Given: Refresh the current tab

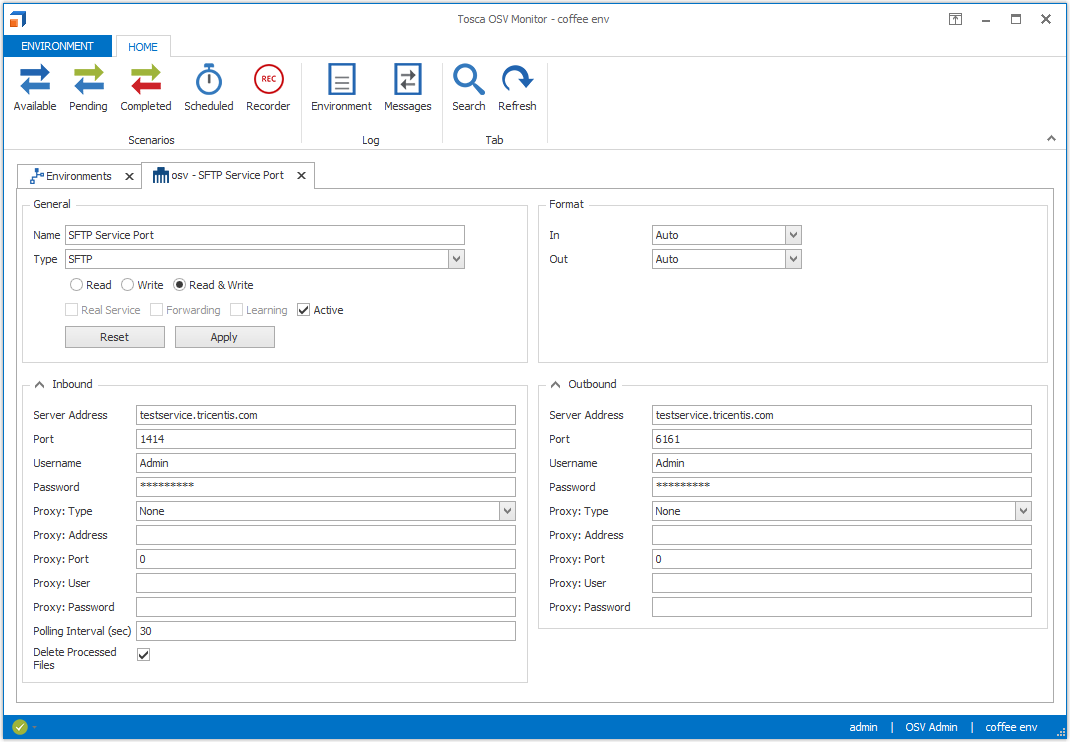Looking at the screenshot, I should pyautogui.click(x=517, y=88).
